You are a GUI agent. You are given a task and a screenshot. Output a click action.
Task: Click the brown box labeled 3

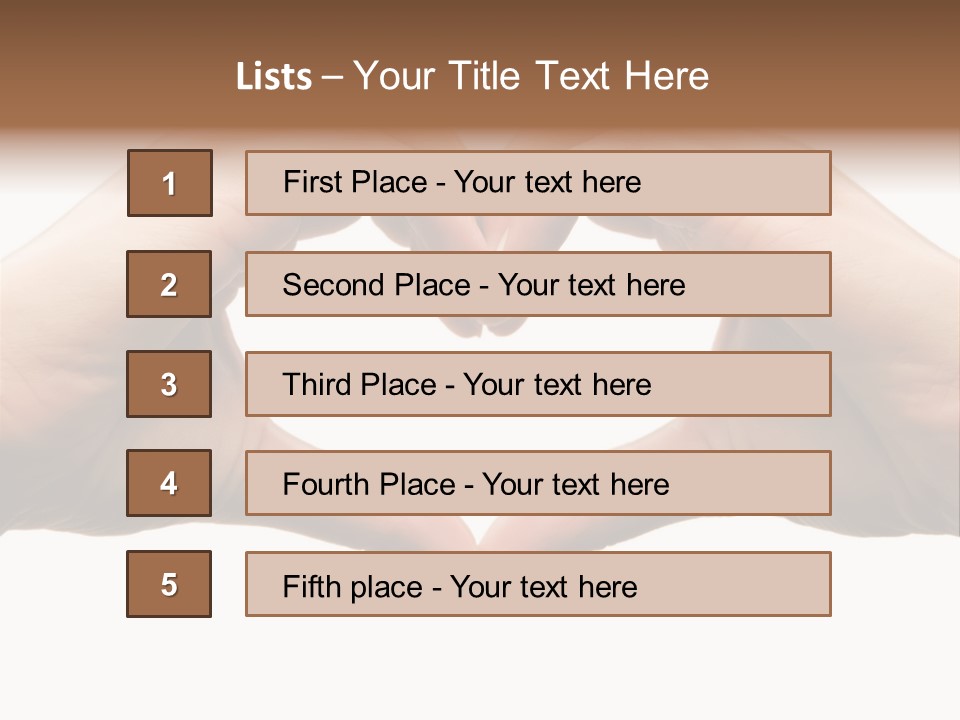click(x=169, y=384)
